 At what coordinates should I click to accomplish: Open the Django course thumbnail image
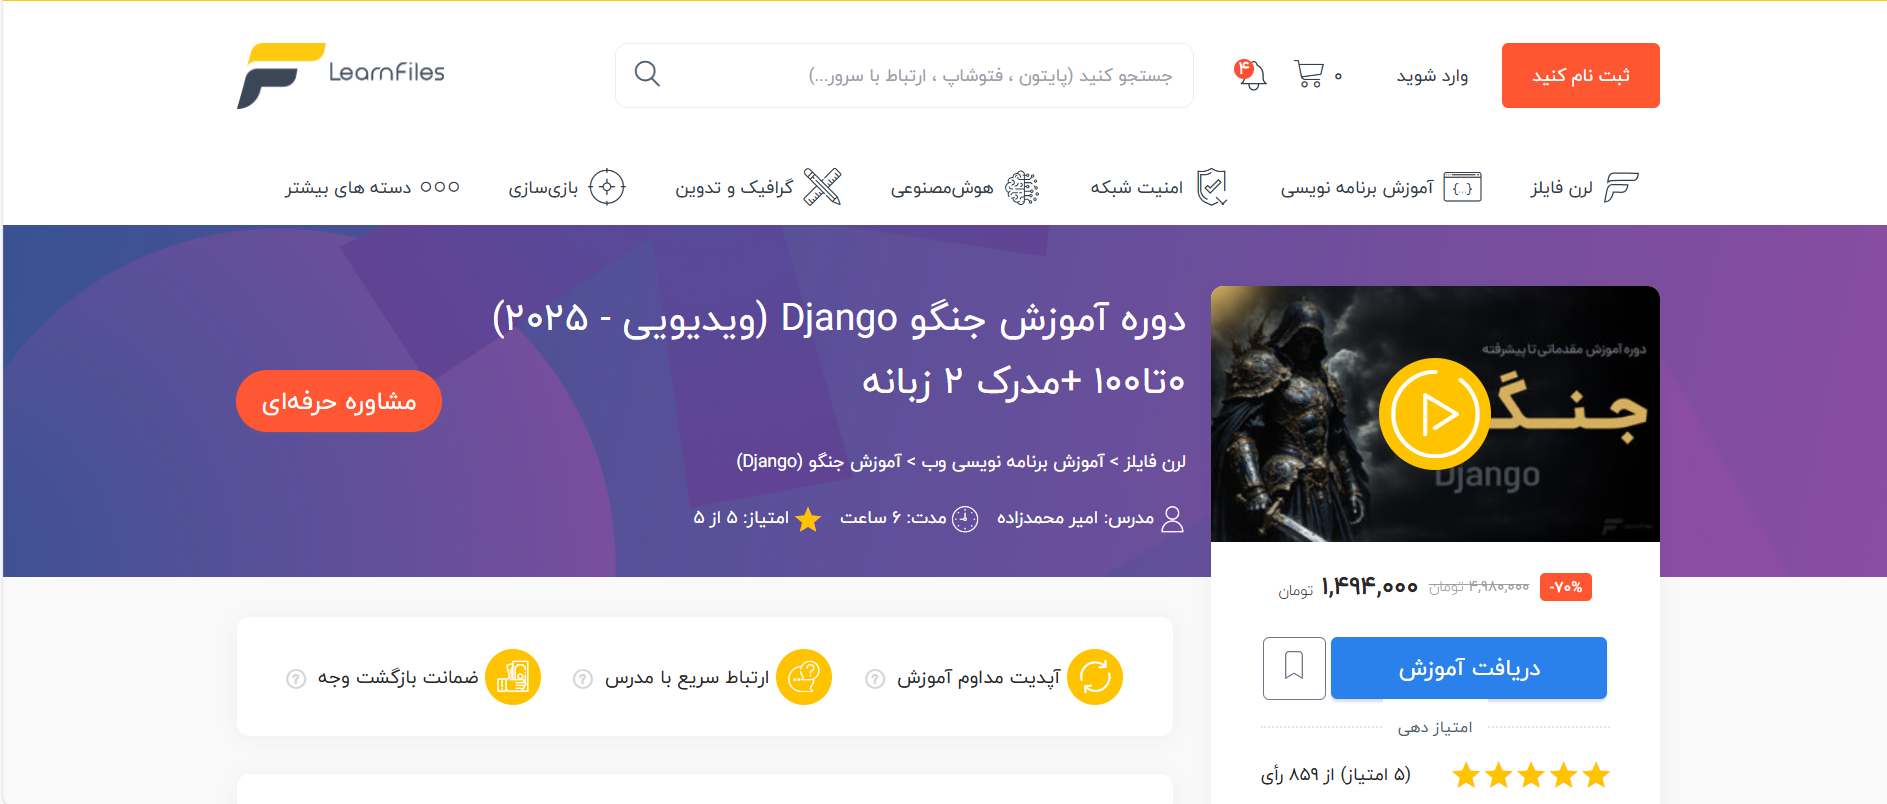[1435, 414]
